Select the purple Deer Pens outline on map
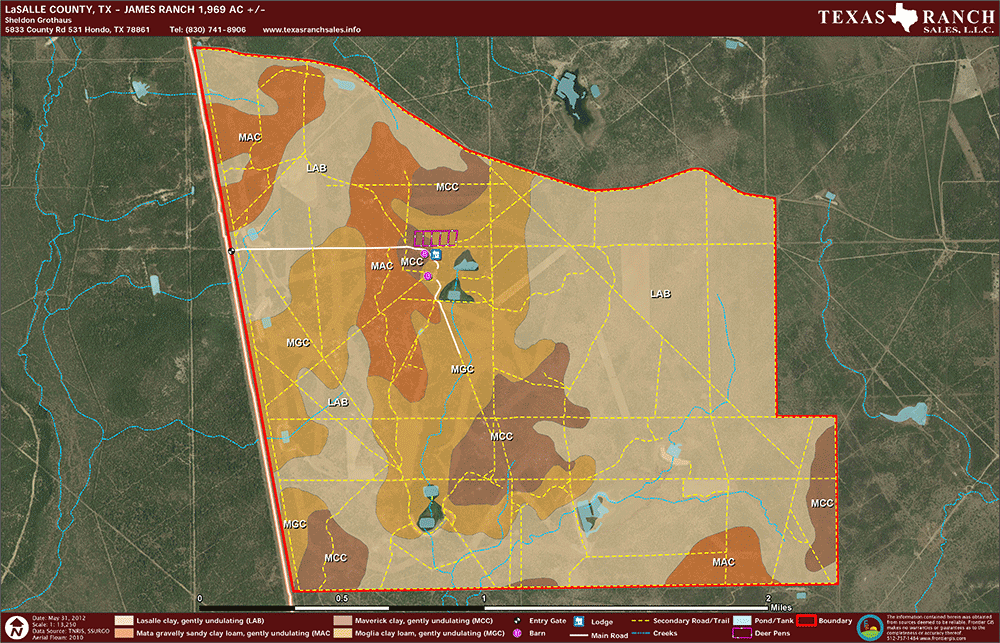Screen dimensions: 1000x643 point(435,237)
